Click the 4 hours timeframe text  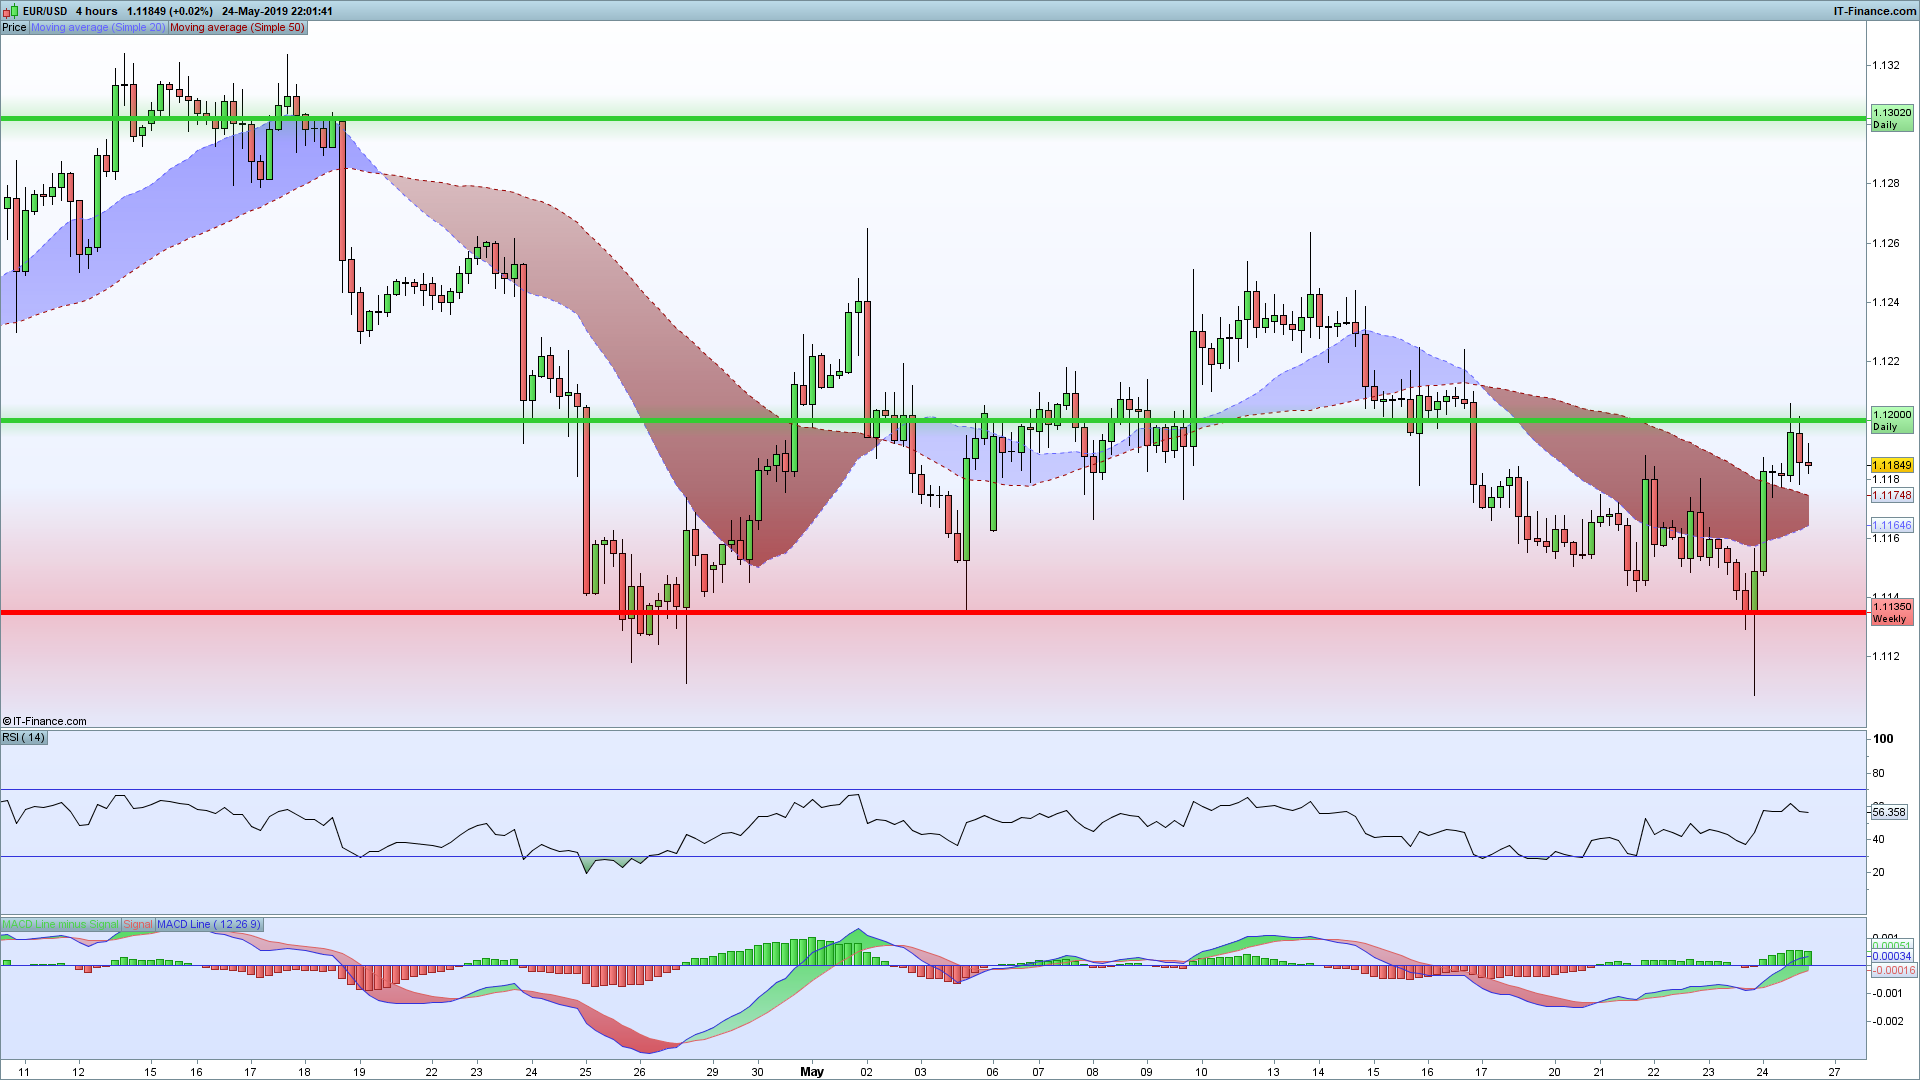tap(96, 11)
